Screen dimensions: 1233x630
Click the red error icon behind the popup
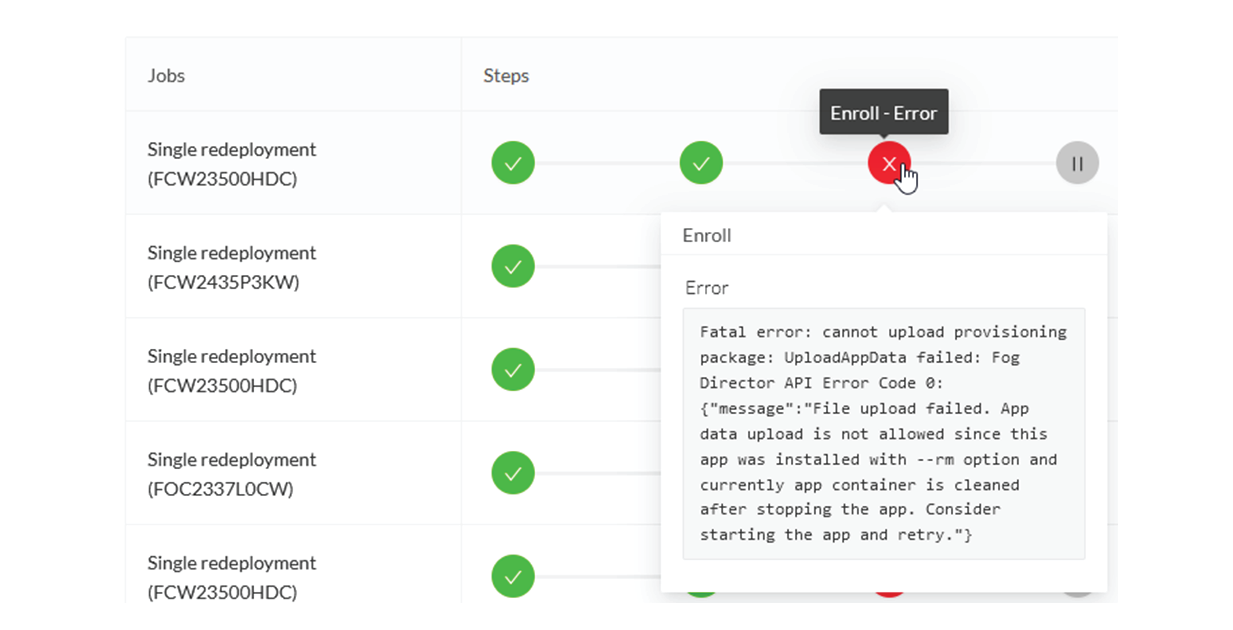889,594
